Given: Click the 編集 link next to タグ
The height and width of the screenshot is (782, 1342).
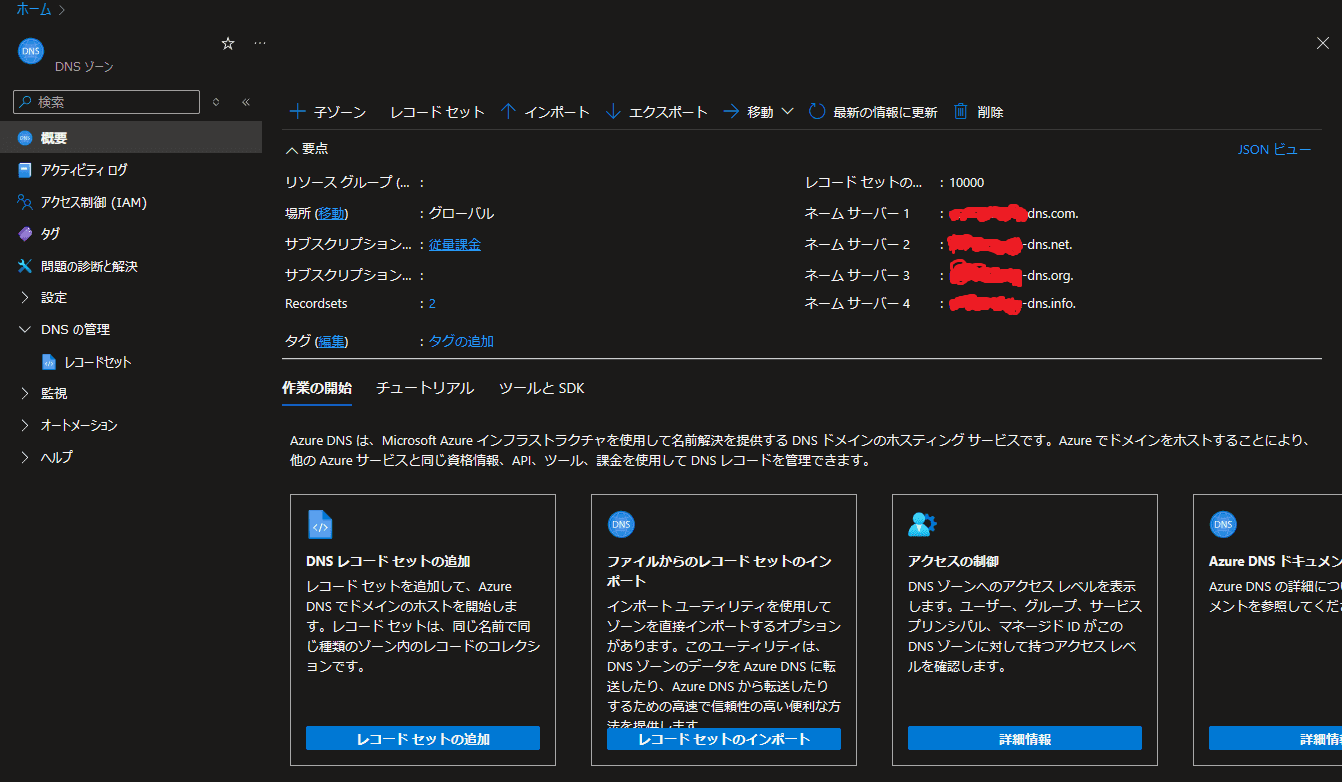Looking at the screenshot, I should pos(332,341).
